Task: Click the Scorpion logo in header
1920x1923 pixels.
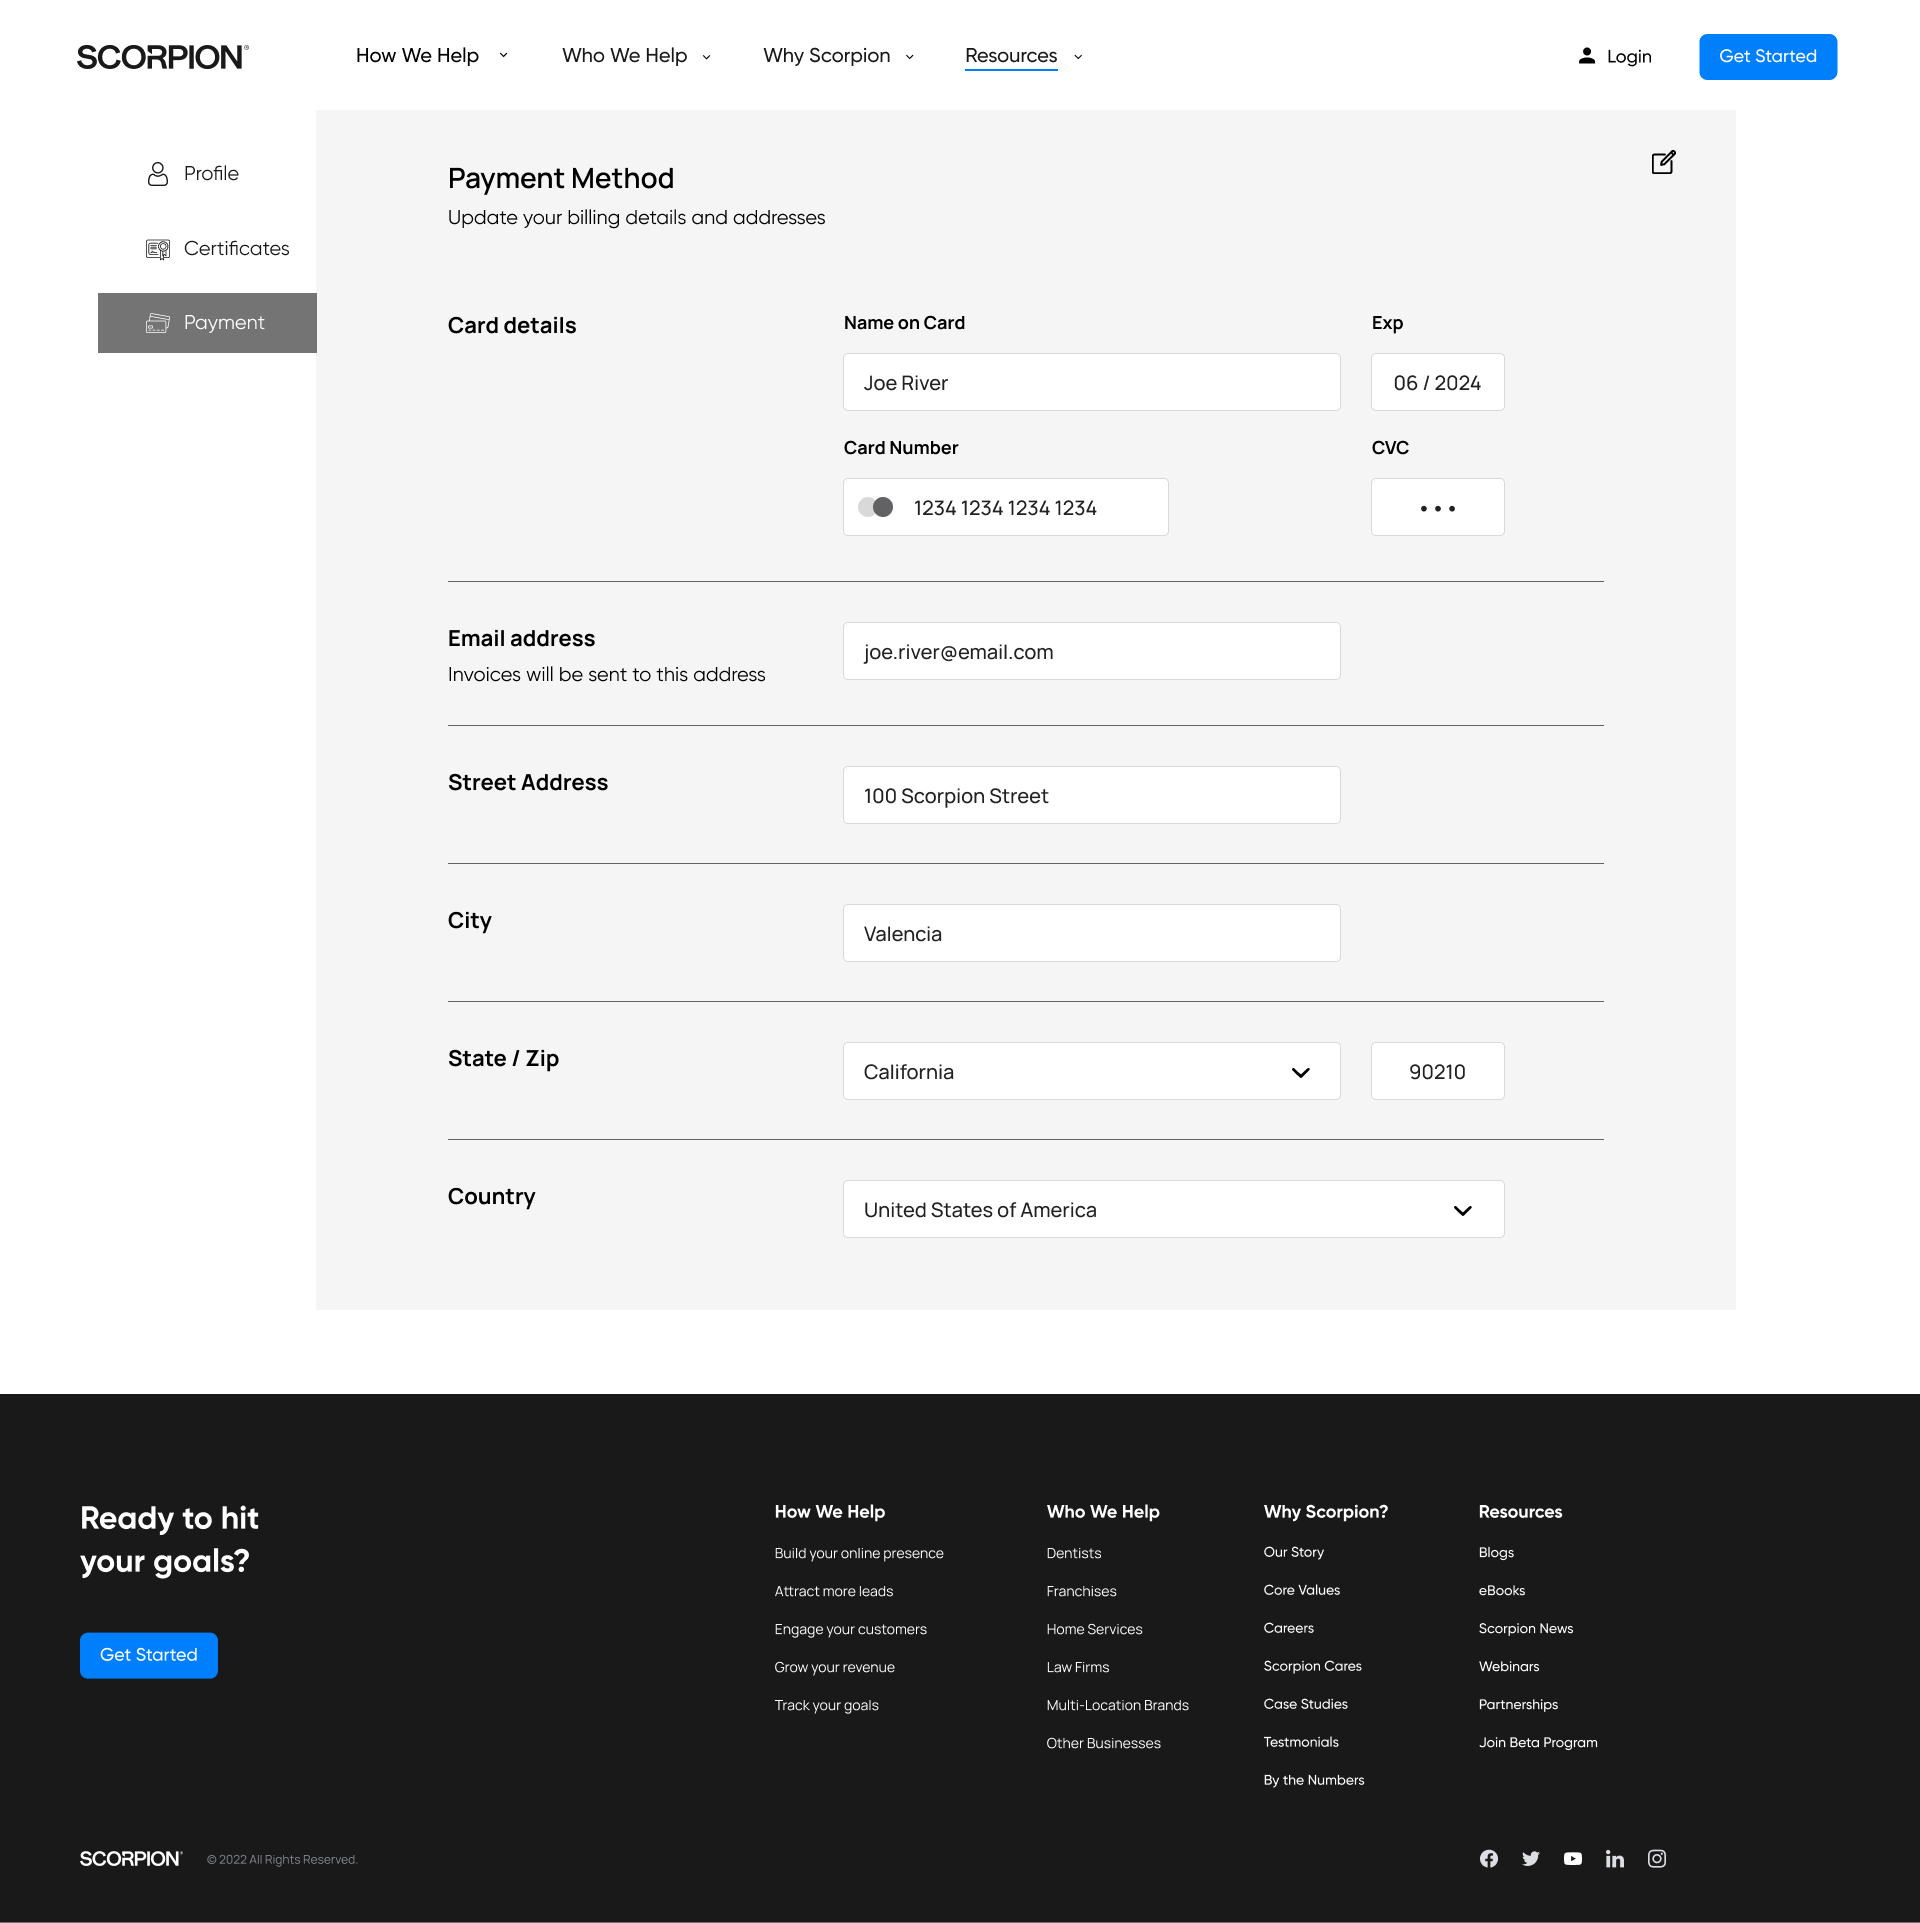Action: point(162,57)
